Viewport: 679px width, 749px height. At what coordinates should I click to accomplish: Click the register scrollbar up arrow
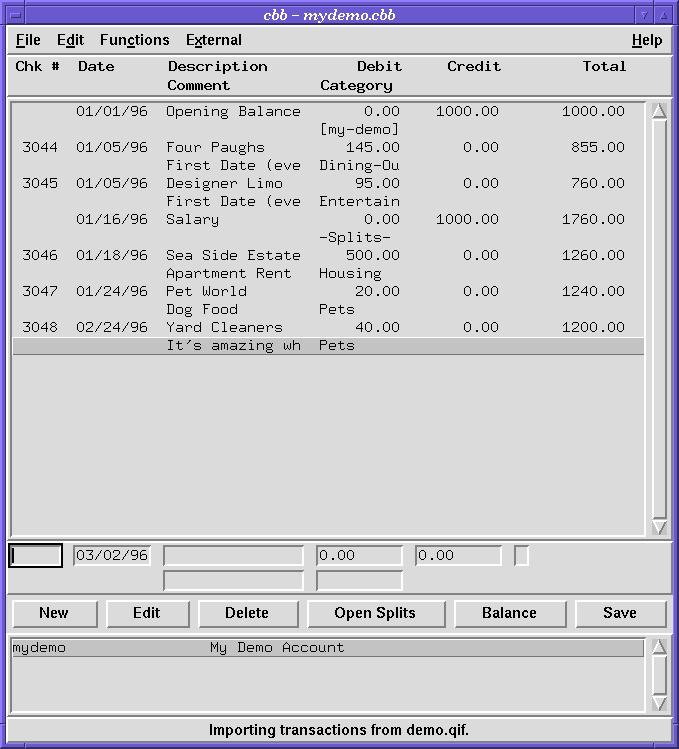(659, 111)
